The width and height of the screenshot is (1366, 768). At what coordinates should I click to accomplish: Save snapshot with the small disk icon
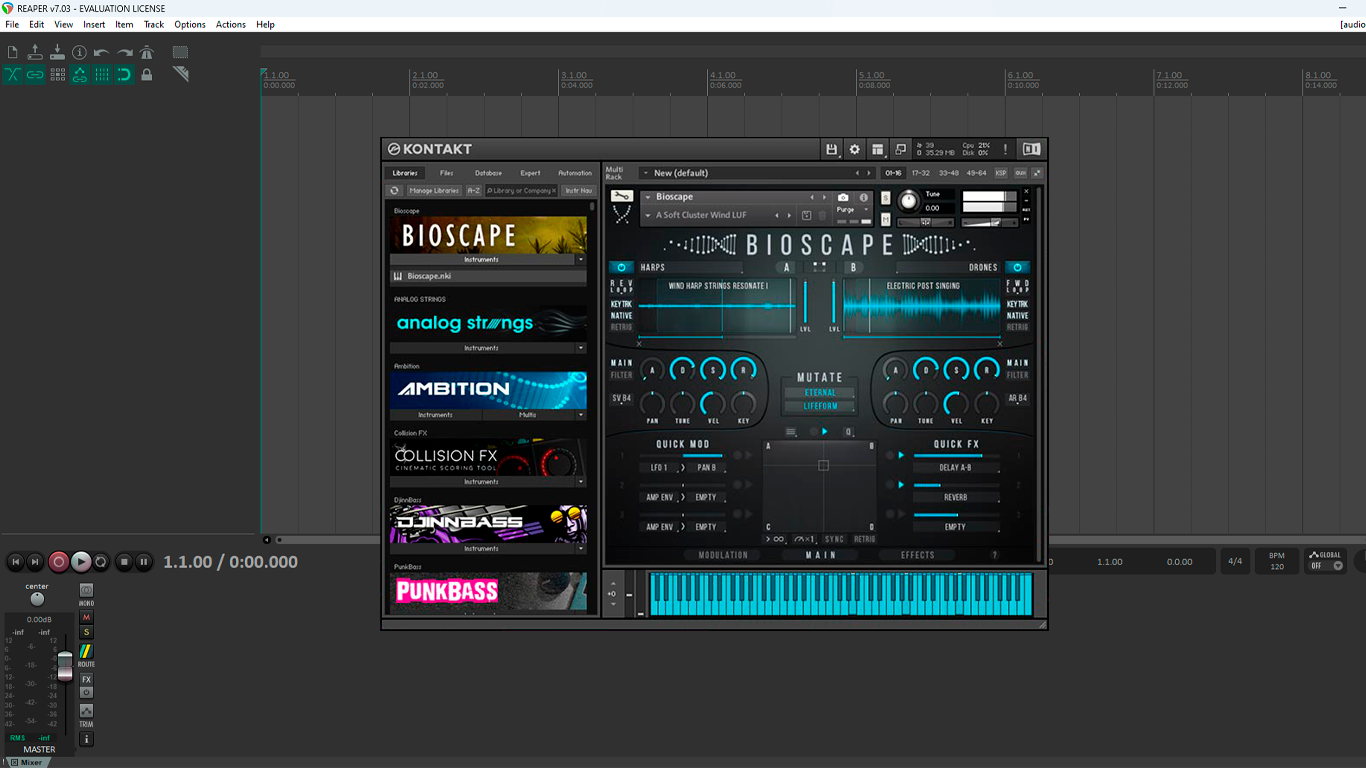click(x=806, y=215)
